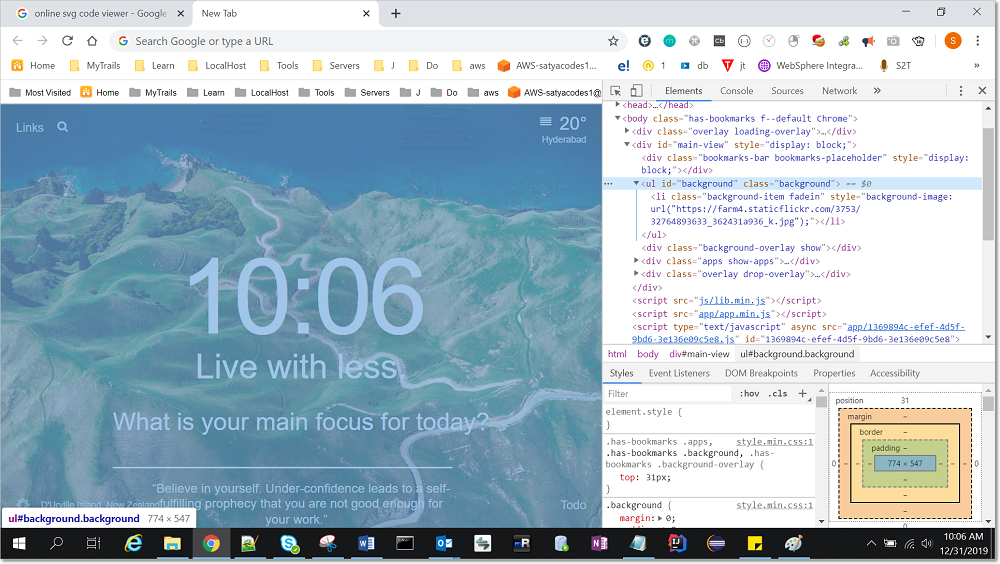Collapse the ul id="background" node
This screenshot has width=1000, height=564.
click(x=637, y=184)
